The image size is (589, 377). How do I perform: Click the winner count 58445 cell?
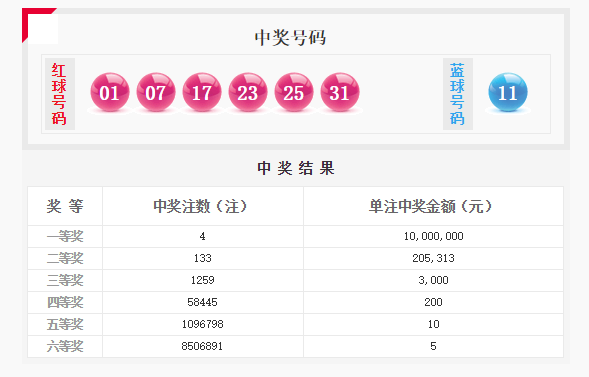pyautogui.click(x=203, y=302)
